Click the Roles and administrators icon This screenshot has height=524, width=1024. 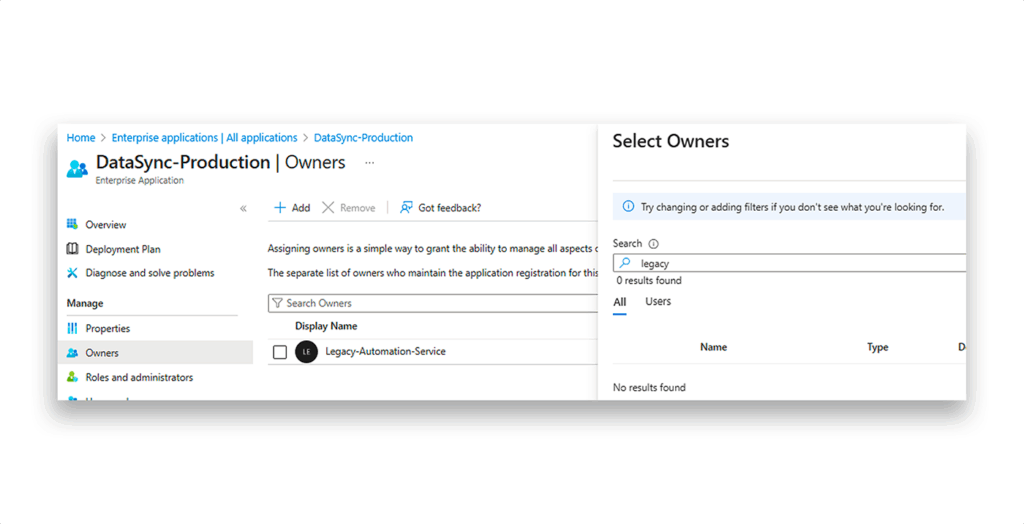pos(72,377)
